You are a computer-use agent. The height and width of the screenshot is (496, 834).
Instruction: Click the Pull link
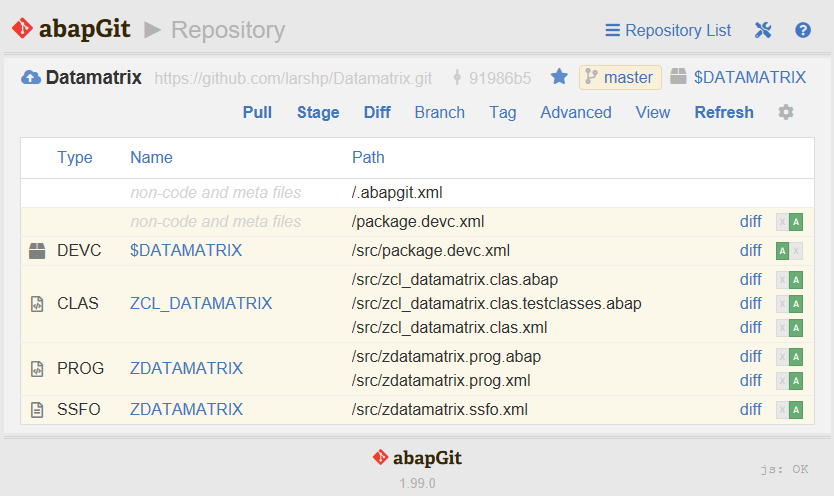[x=257, y=113]
